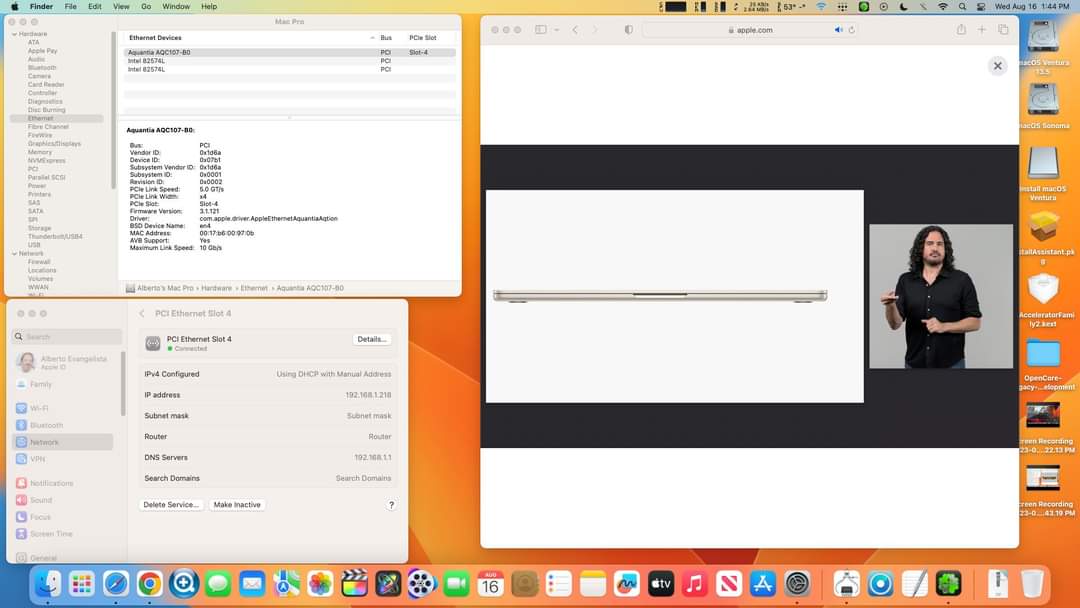The height and width of the screenshot is (608, 1080).
Task: Open Freeform in the Dock
Action: pyautogui.click(x=627, y=585)
